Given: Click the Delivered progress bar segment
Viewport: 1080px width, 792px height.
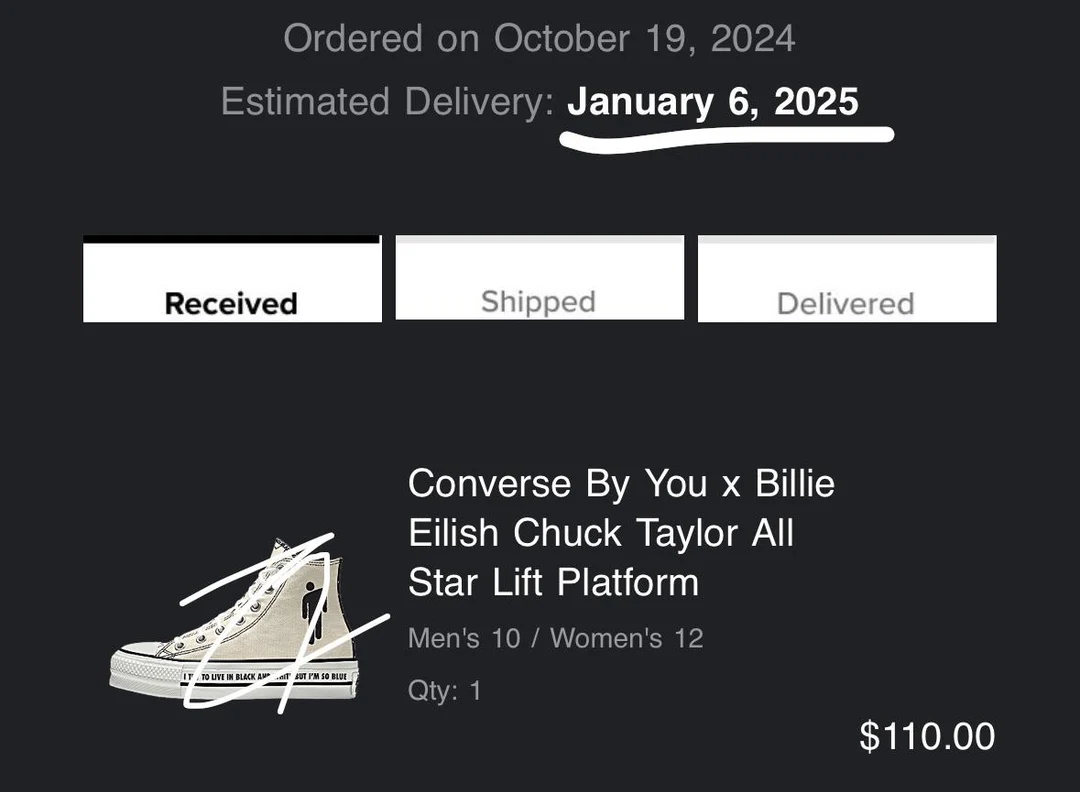Looking at the screenshot, I should (846, 240).
